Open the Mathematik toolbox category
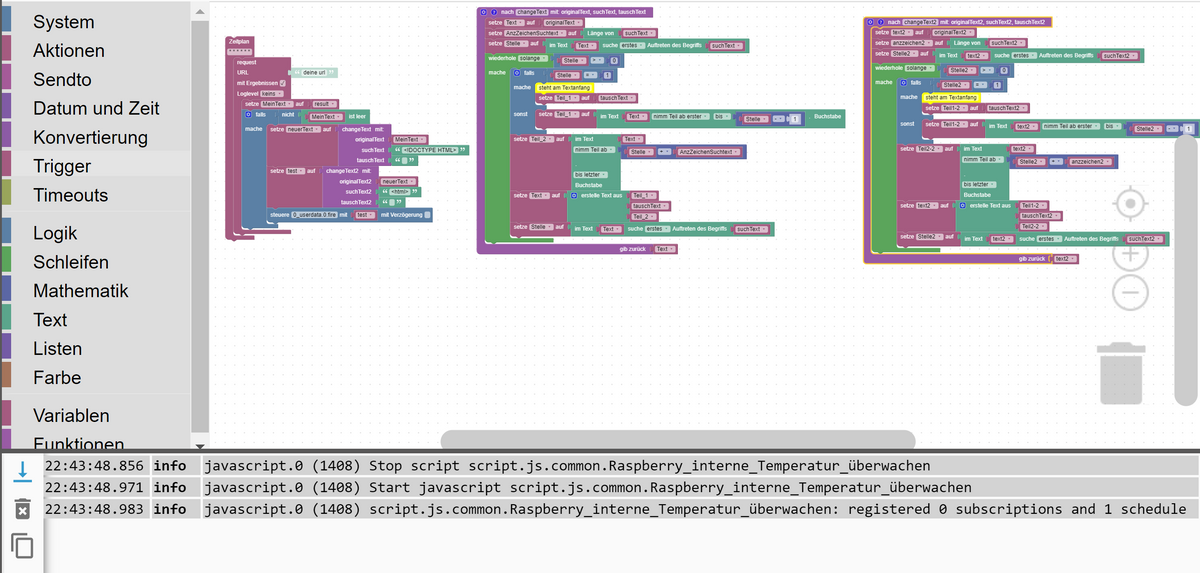Screen dimensions: 1200x573 pos(81,291)
